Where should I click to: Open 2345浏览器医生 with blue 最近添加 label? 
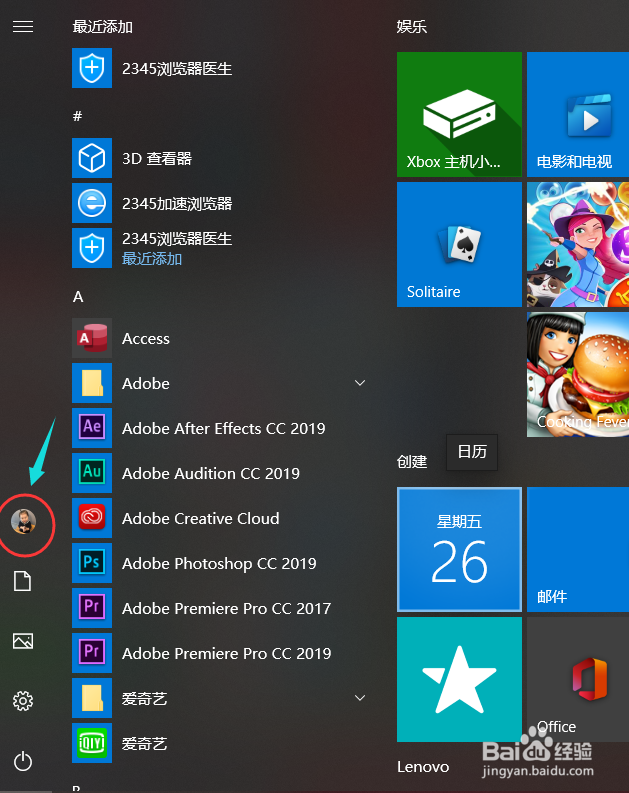point(92,248)
